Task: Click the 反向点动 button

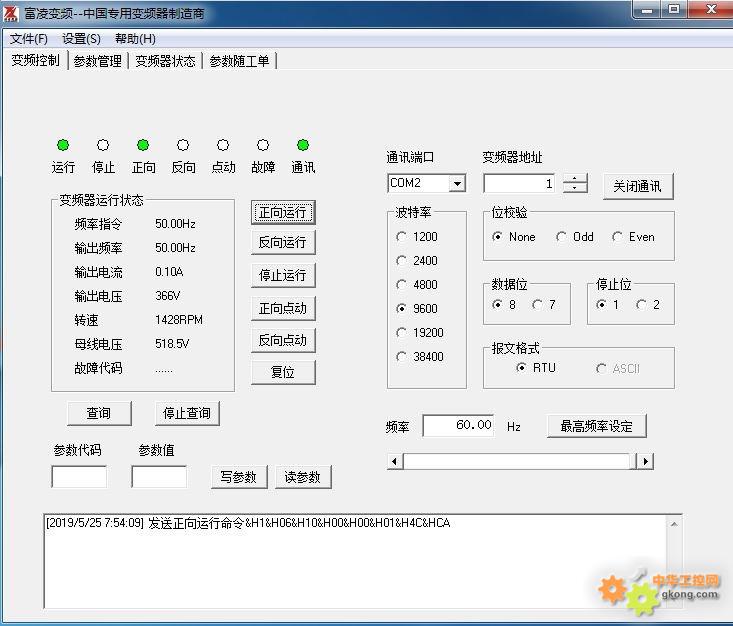Action: pyautogui.click(x=283, y=340)
